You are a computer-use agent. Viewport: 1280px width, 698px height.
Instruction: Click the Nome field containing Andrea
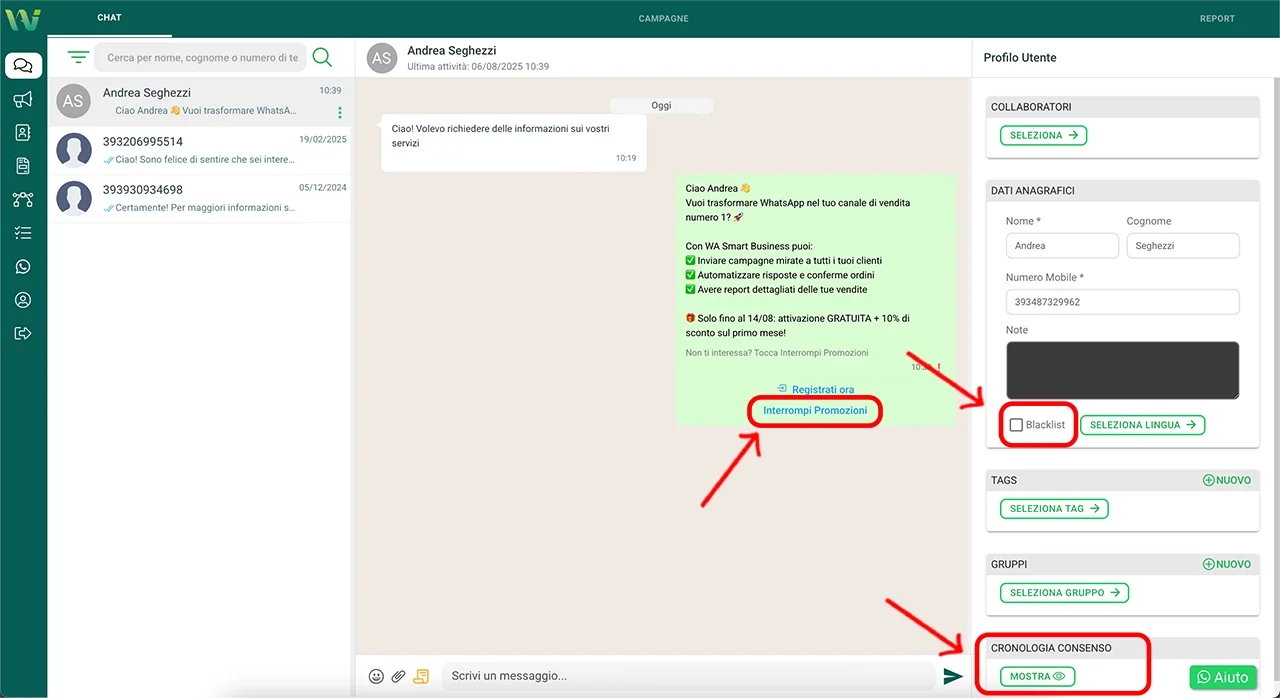(x=1062, y=246)
